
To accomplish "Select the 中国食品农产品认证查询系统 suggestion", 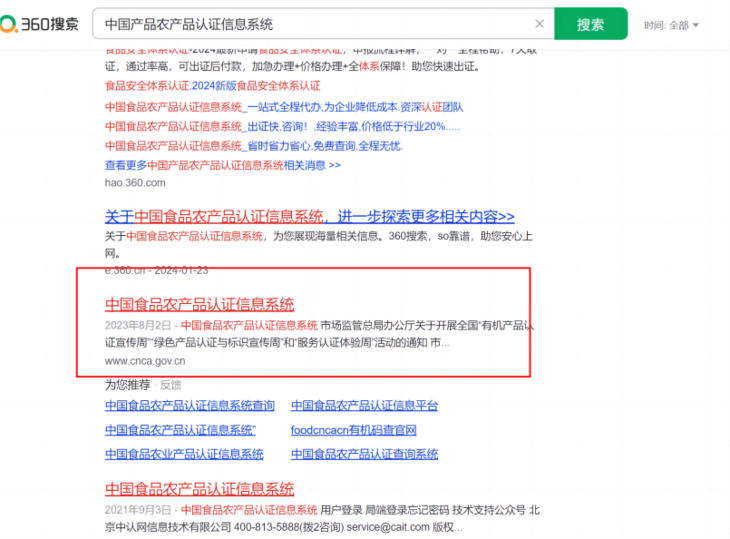I will (x=364, y=454).
